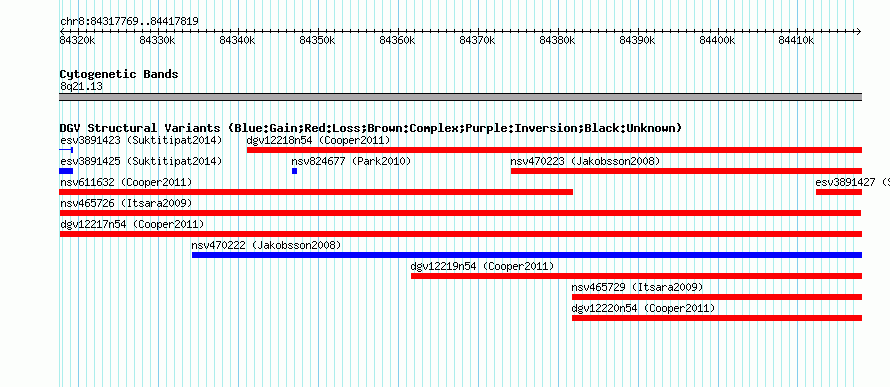The height and width of the screenshot is (387, 890).
Task: Select the red nsv611632 loss bar
Action: click(316, 192)
